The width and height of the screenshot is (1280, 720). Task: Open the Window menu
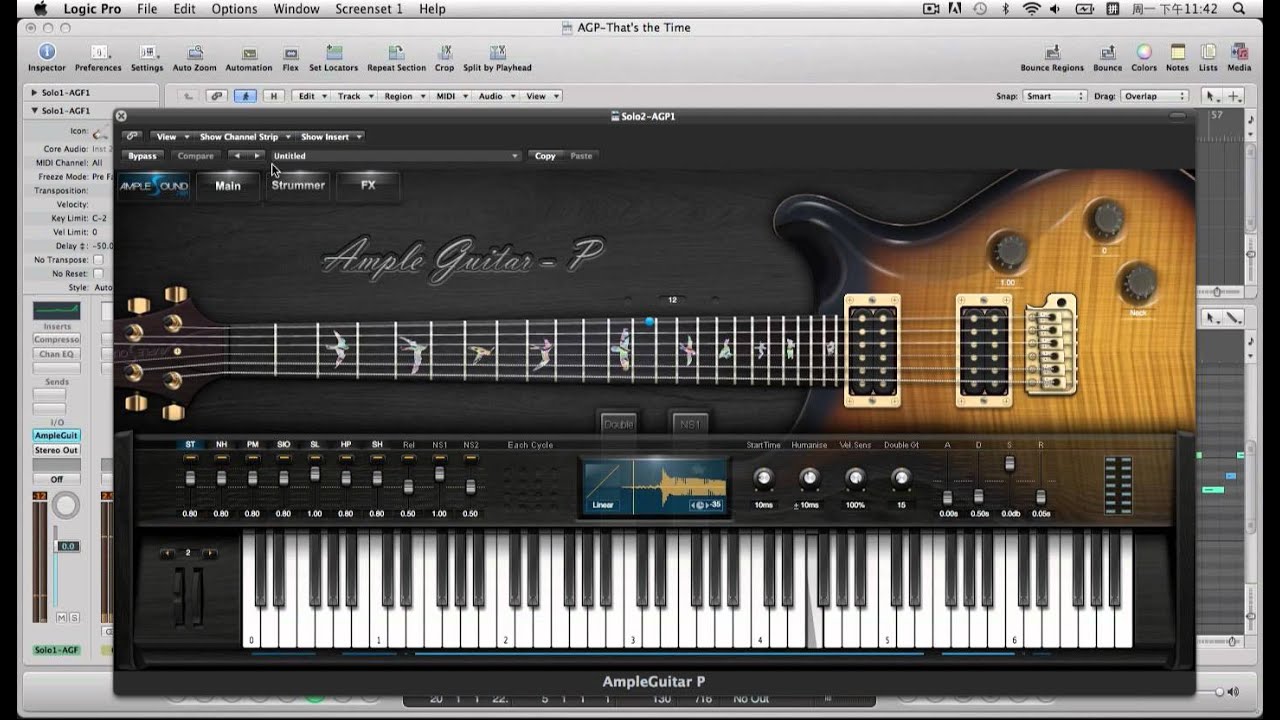[x=296, y=9]
